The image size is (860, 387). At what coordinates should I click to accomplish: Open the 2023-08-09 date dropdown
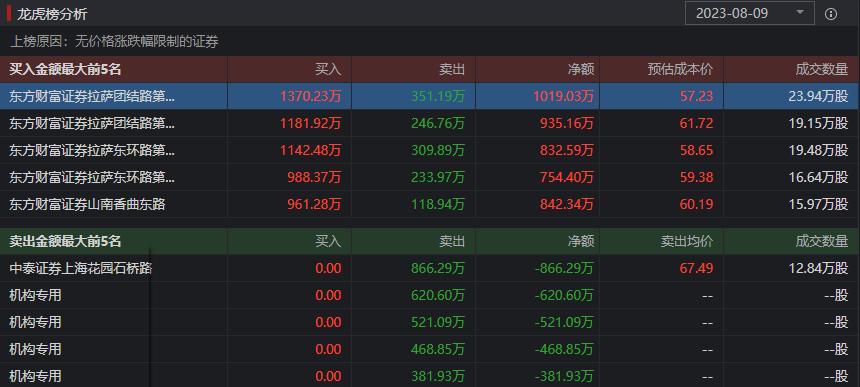pyautogui.click(x=749, y=13)
